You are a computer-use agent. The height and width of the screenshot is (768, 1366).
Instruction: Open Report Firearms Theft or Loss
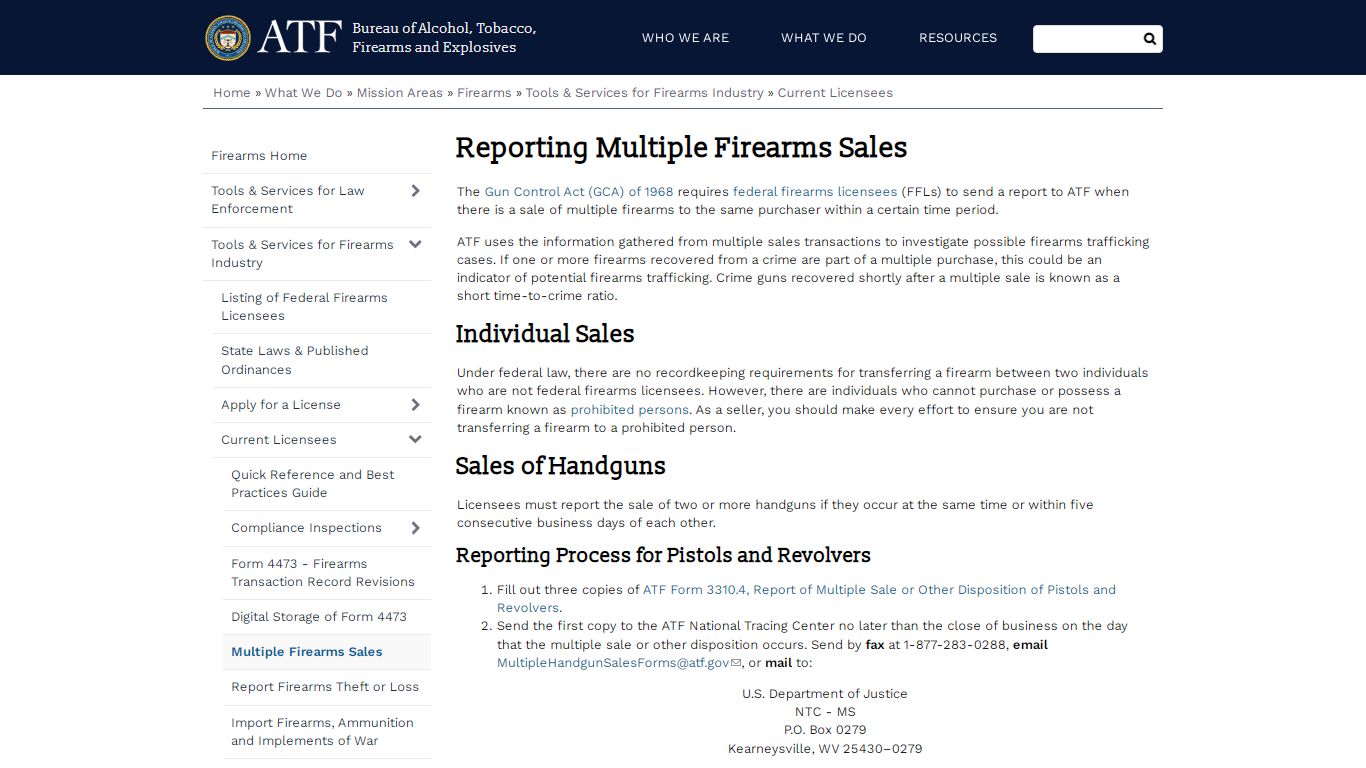tap(325, 687)
